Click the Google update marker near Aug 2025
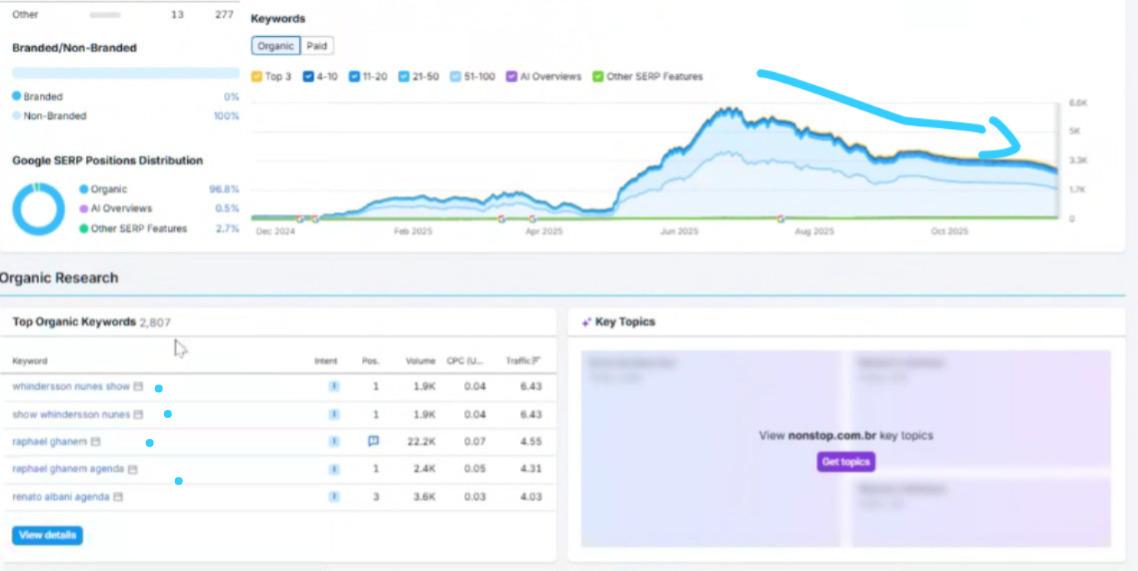 (x=781, y=217)
